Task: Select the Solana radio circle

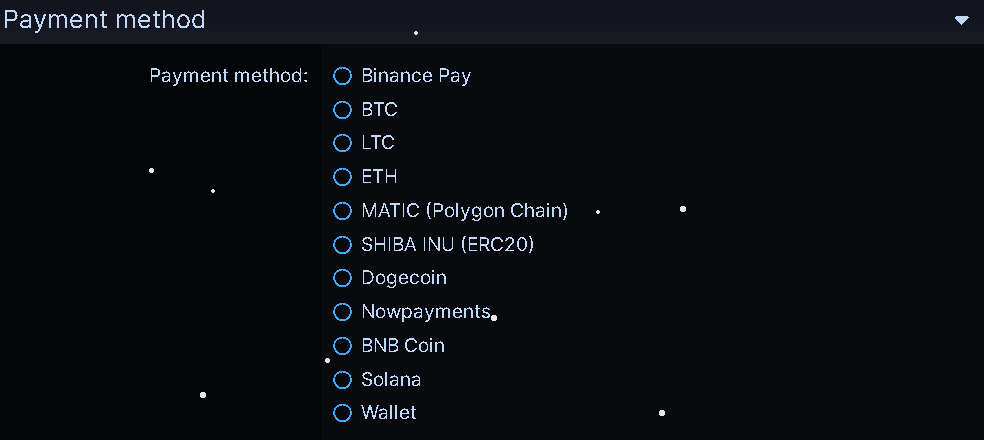Action: click(343, 380)
